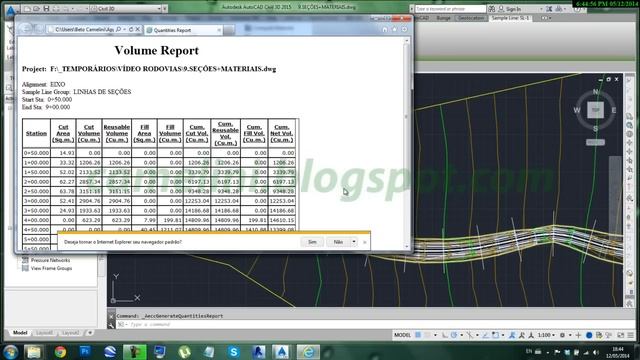640x360 pixels.
Task: Click station cell 1+00.000 in the table
Action: coord(36,162)
